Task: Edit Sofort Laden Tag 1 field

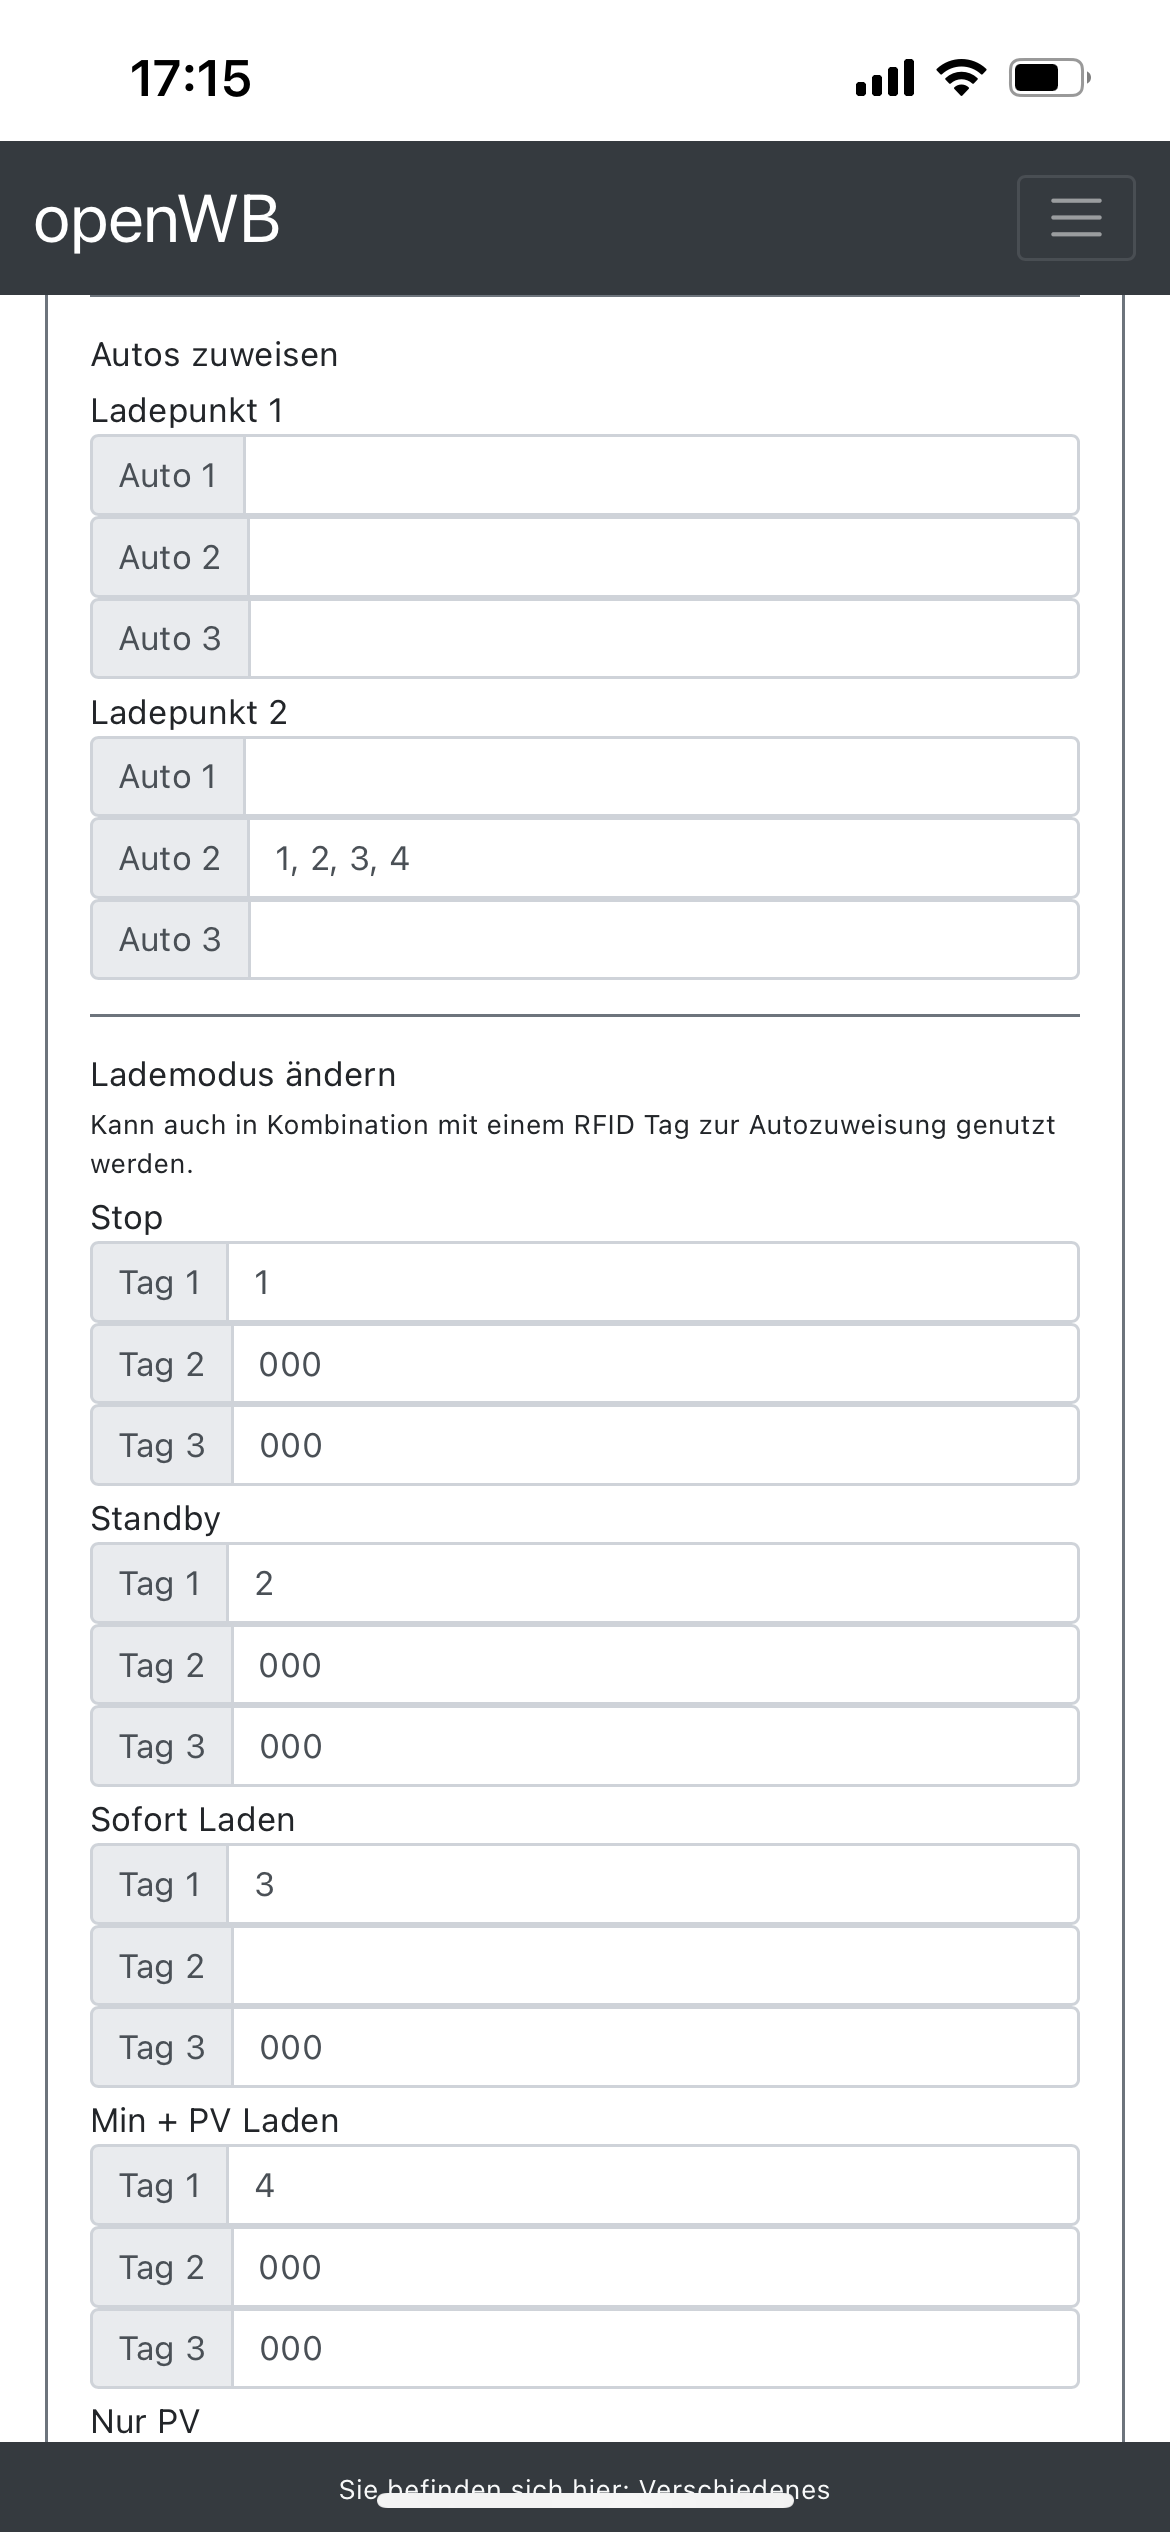Action: tap(653, 1884)
